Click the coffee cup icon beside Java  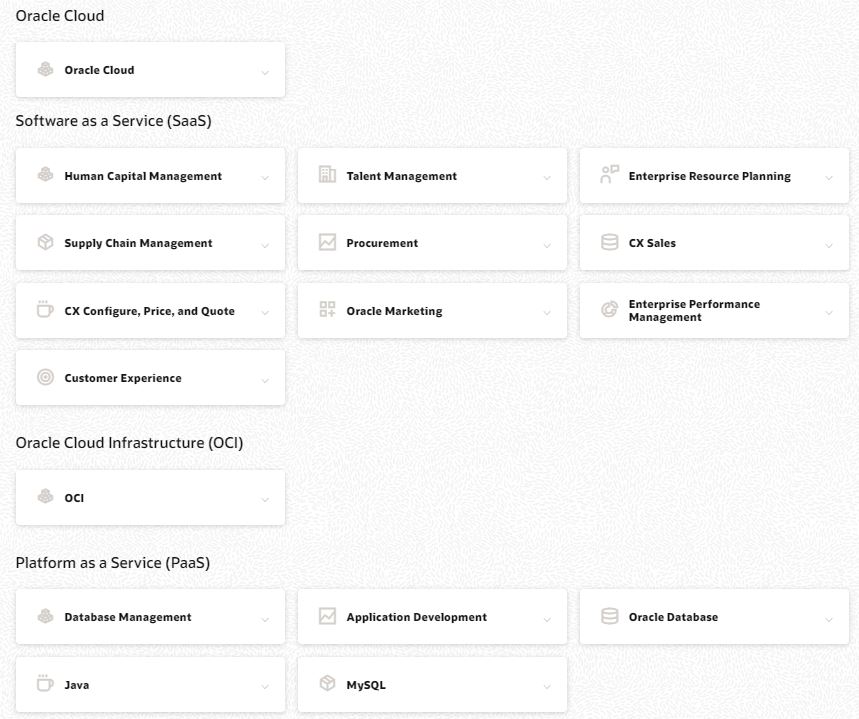(45, 683)
